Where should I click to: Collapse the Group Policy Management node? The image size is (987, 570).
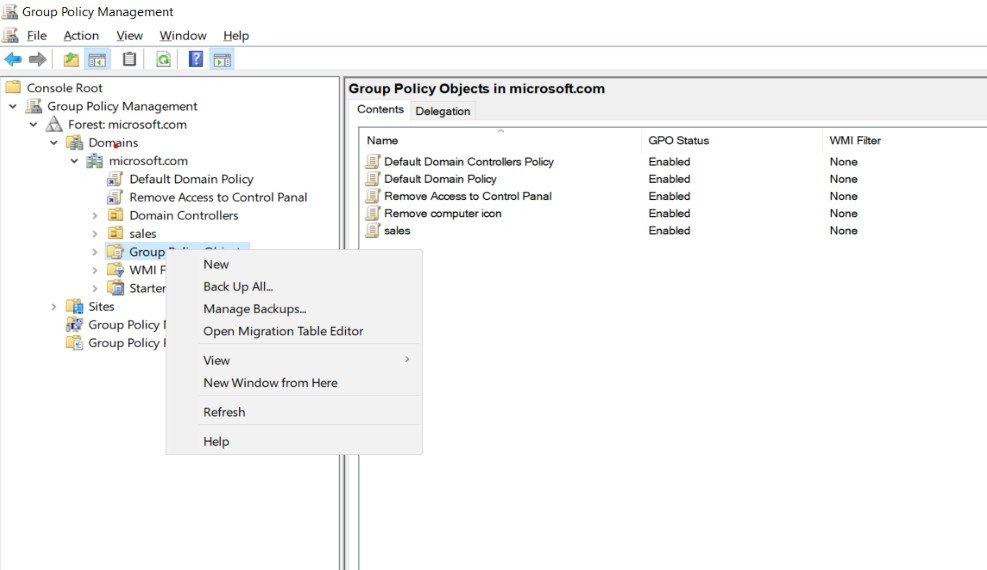[x=13, y=106]
